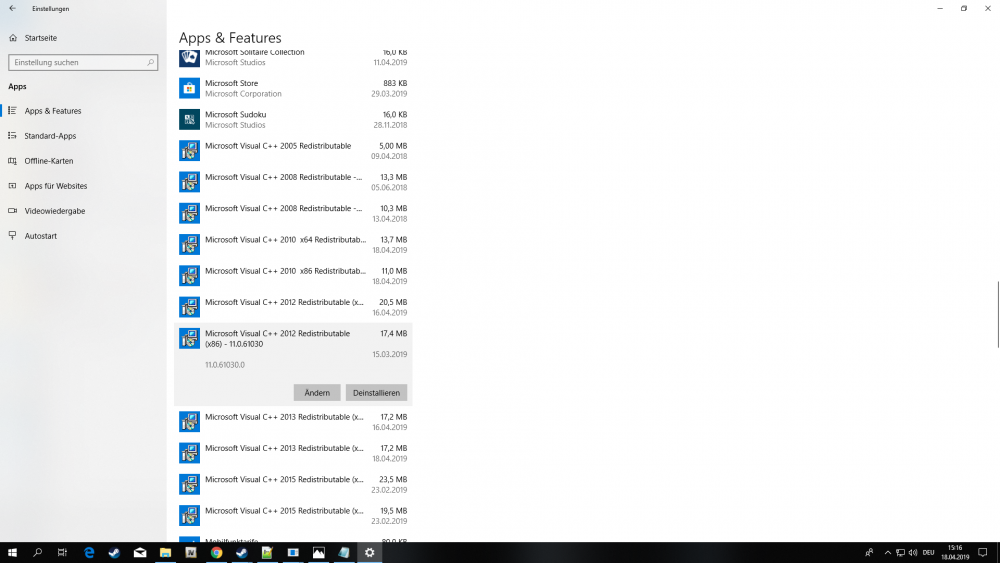Open the Windows Start menu

click(12, 552)
